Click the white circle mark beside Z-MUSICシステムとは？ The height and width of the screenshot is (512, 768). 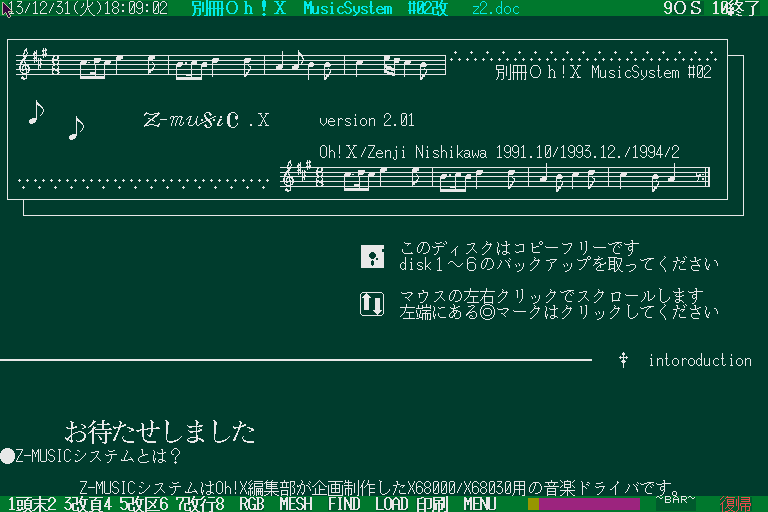(8, 456)
